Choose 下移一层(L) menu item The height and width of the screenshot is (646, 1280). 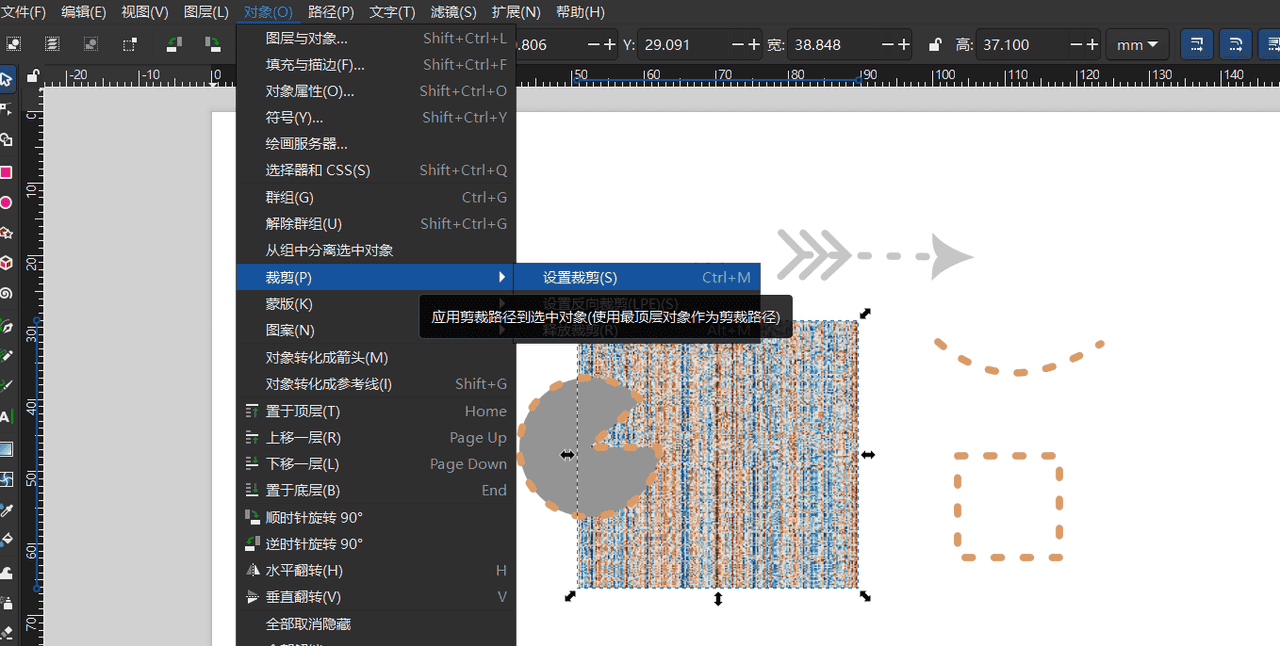point(375,464)
